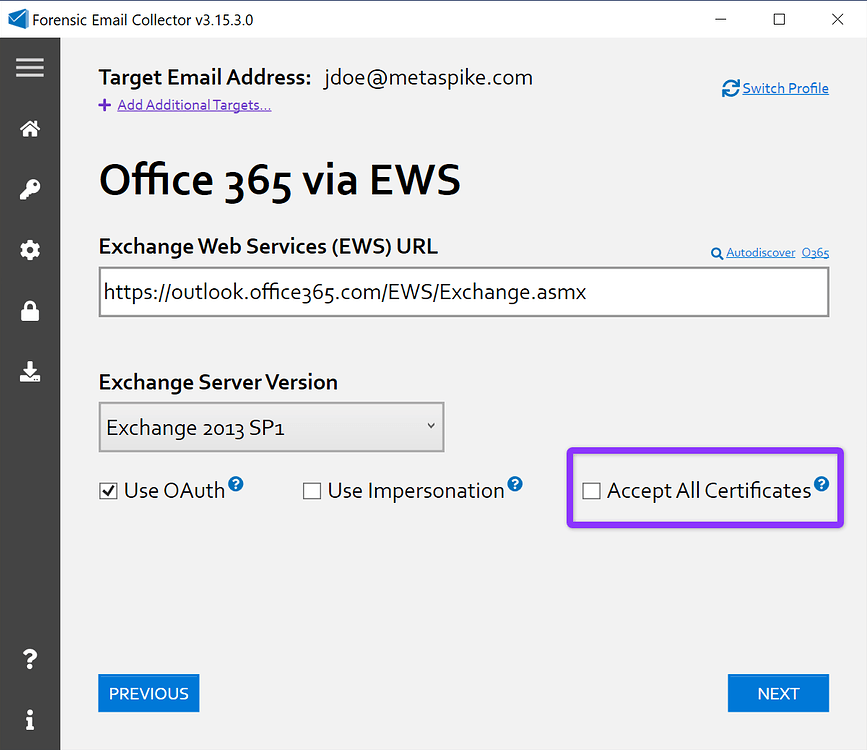Click the padlock icon in the sidebar
Viewport: 867px width, 750px height.
tap(30, 311)
